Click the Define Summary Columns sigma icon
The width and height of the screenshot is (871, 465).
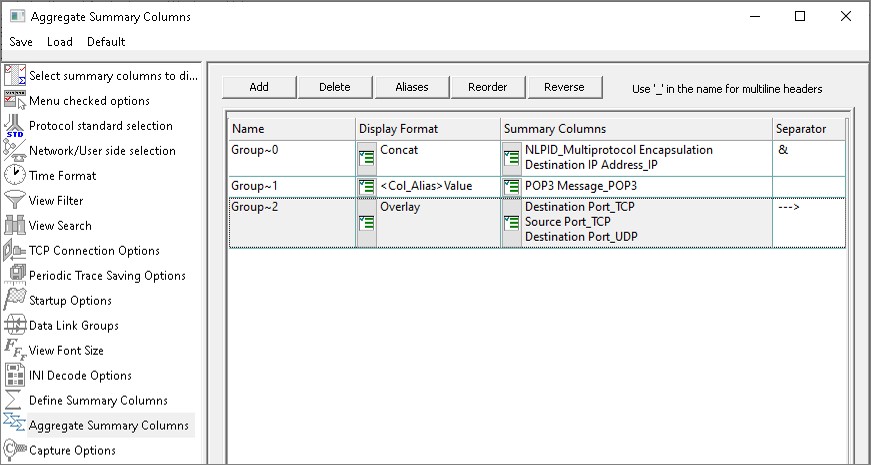point(13,401)
